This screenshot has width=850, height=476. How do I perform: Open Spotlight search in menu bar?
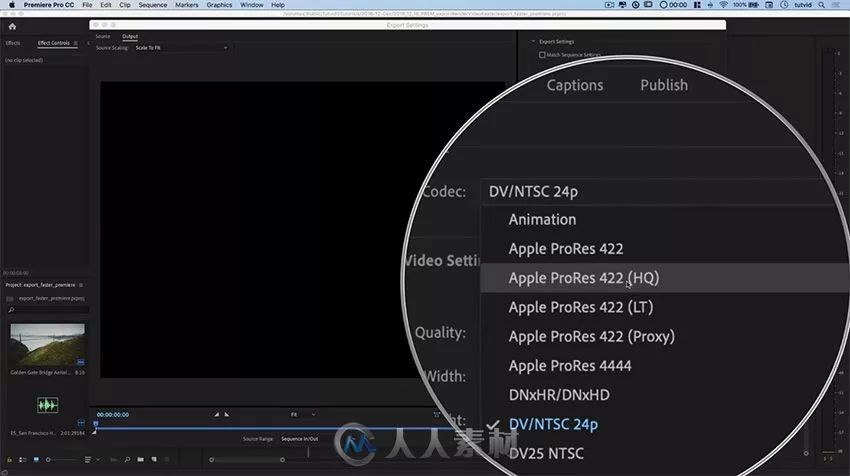tap(822, 5)
